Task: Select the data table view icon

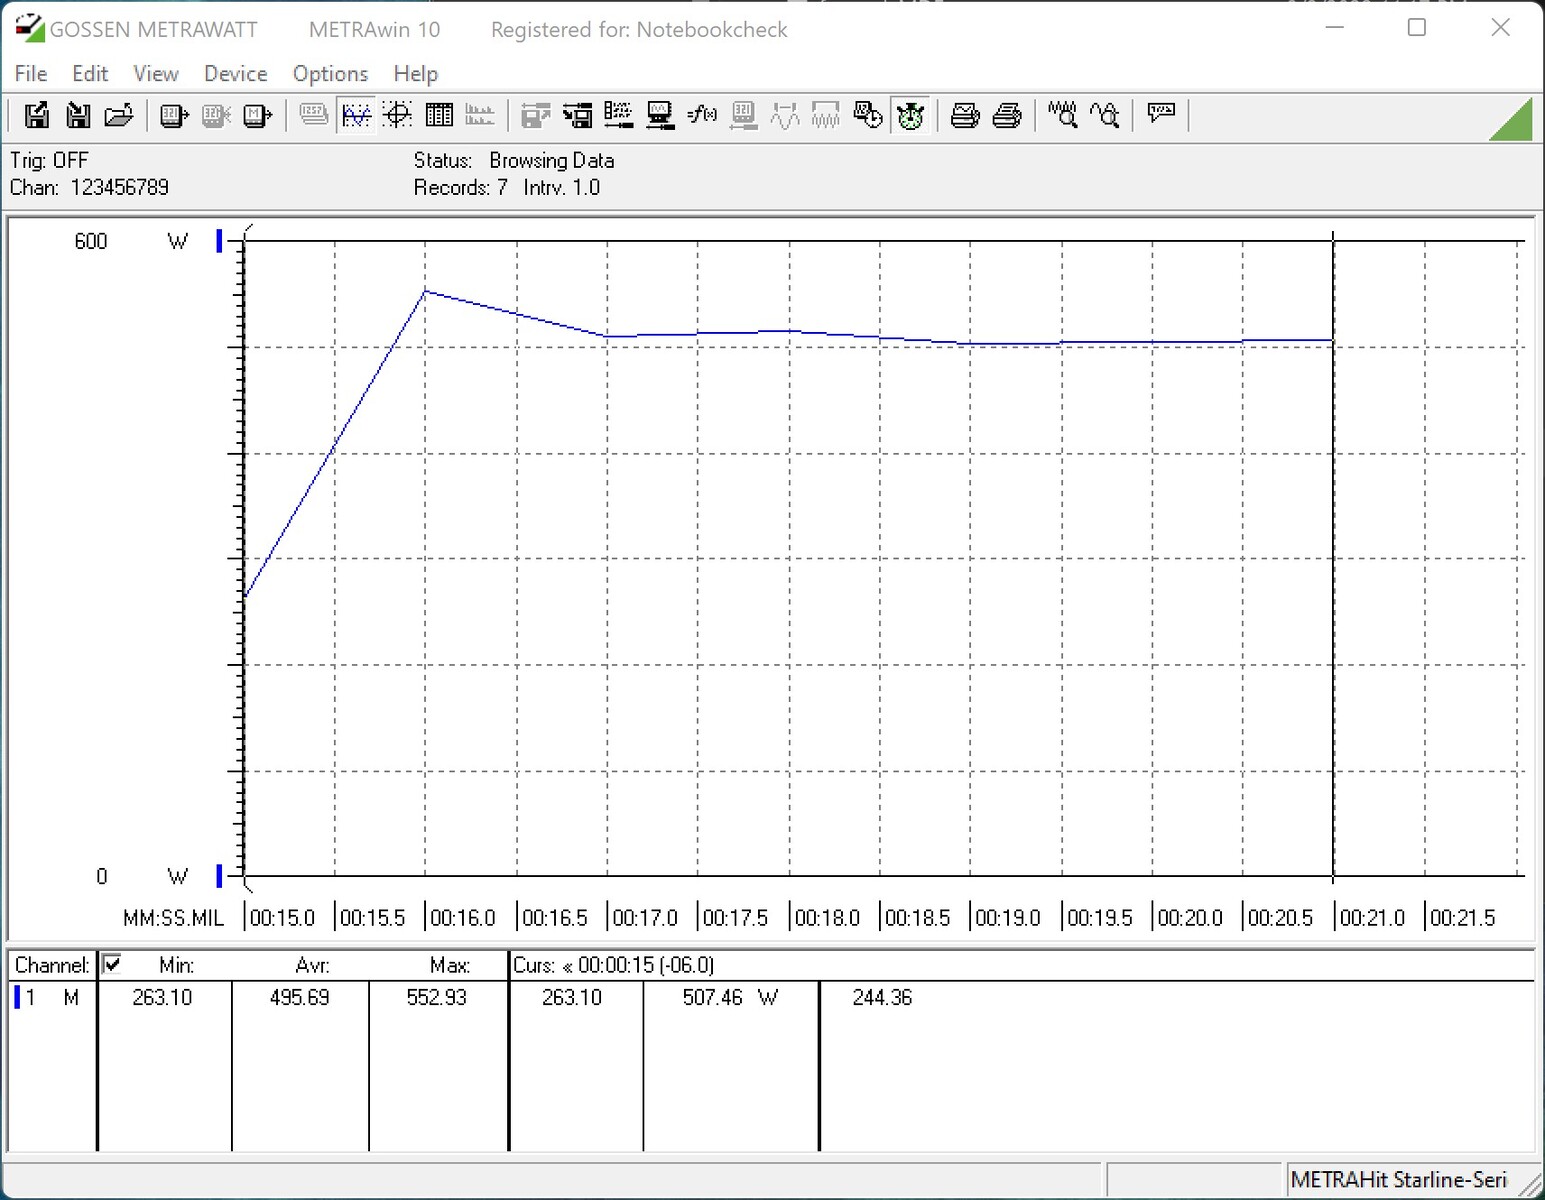Action: 439,116
